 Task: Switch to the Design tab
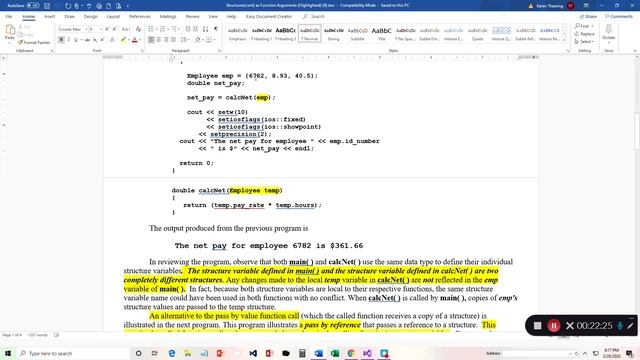pyautogui.click(x=90, y=17)
